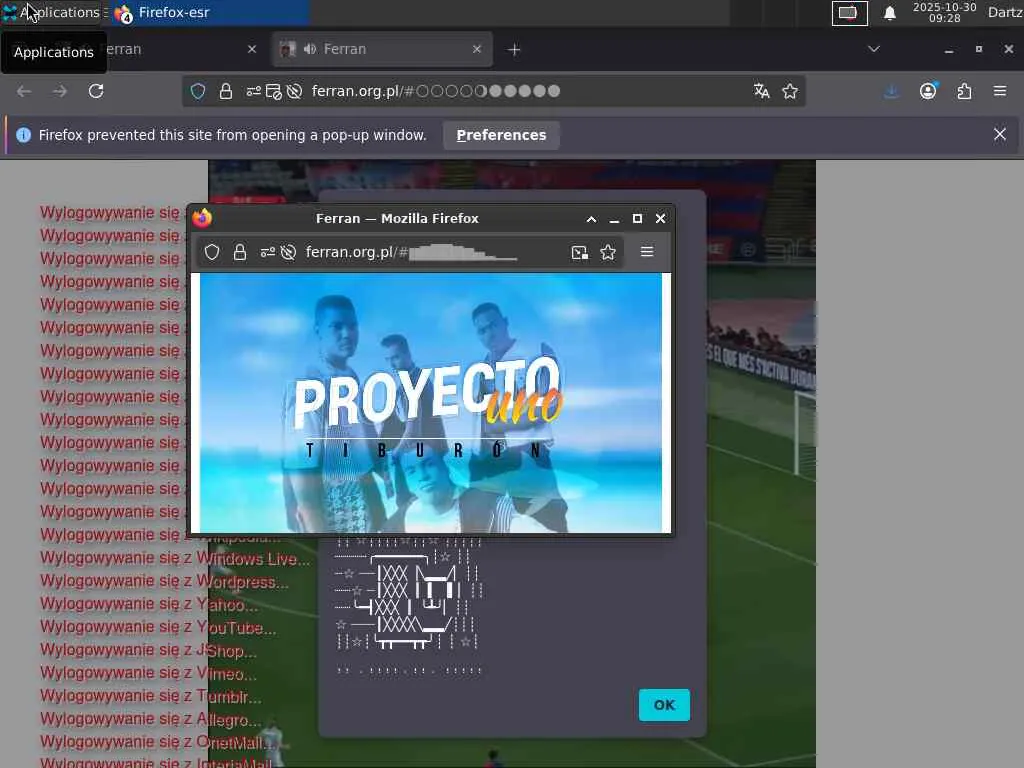
Task: Open a new tab with plus button
Action: click(514, 50)
